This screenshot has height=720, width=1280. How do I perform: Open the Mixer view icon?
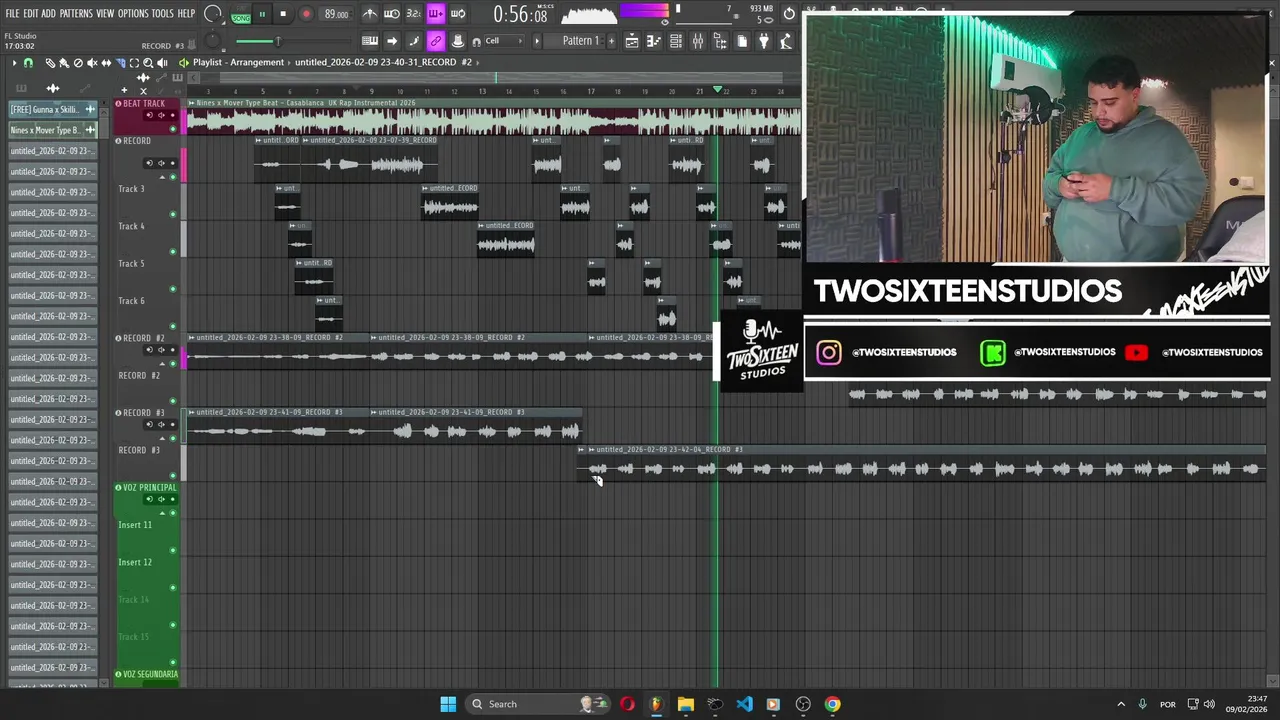(698, 41)
